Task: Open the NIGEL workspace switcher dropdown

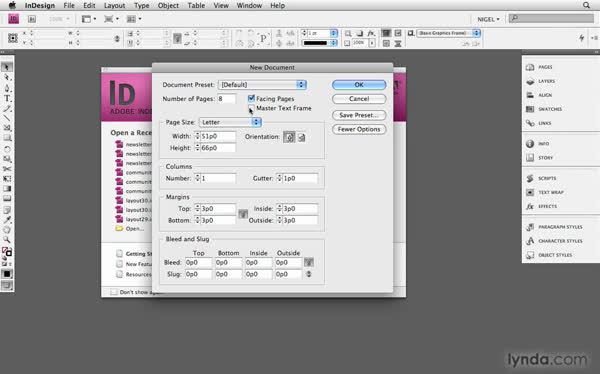Action: (x=488, y=19)
